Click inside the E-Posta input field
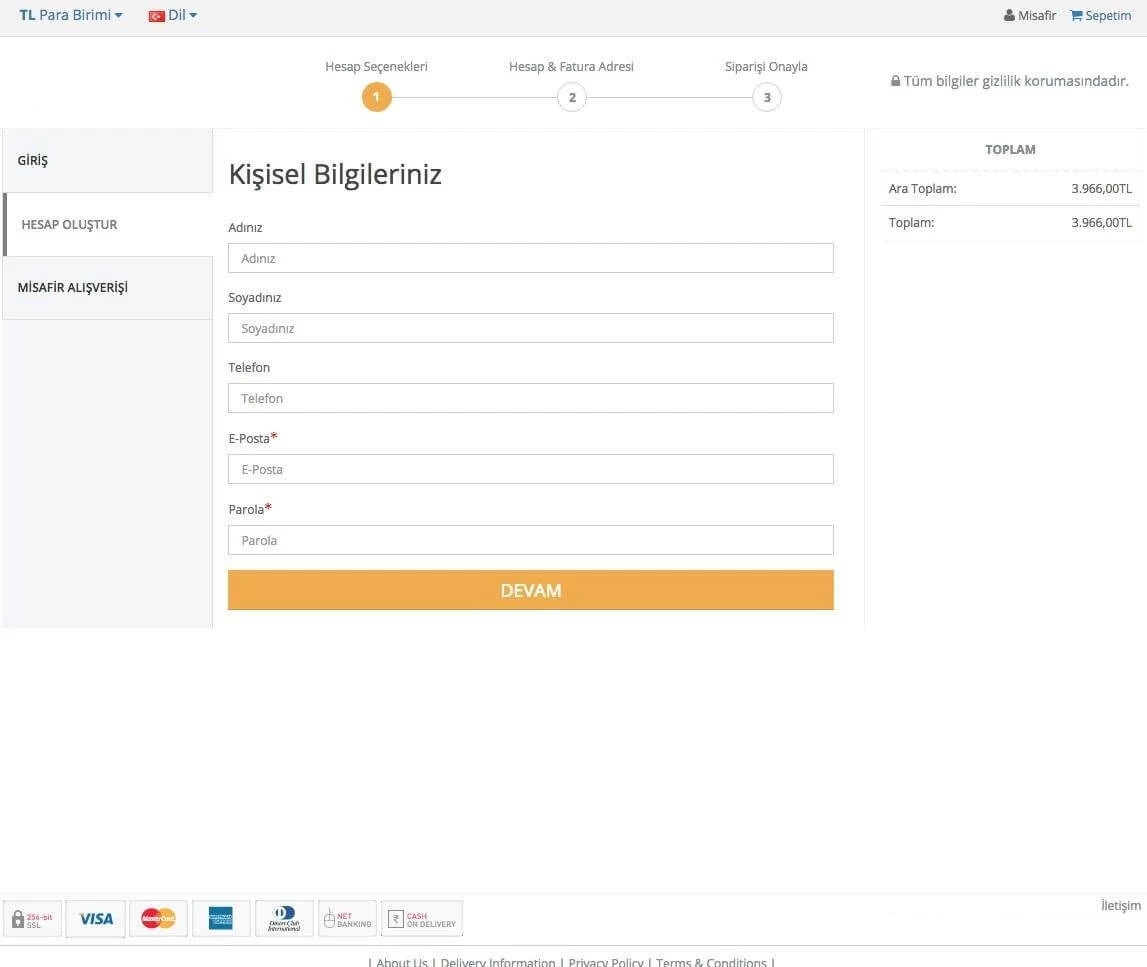 click(x=530, y=469)
